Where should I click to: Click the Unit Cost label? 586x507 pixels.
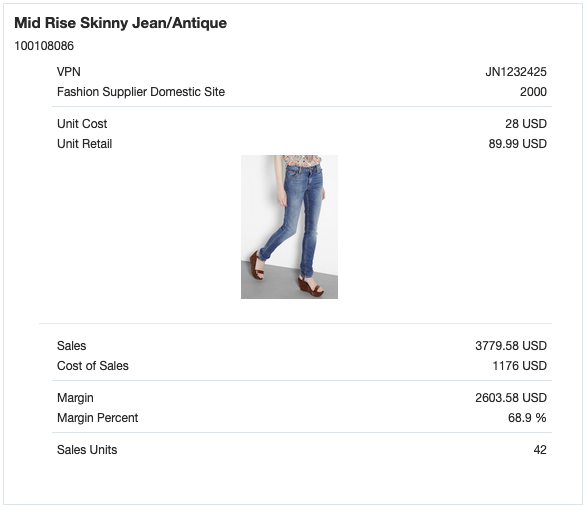pos(82,124)
